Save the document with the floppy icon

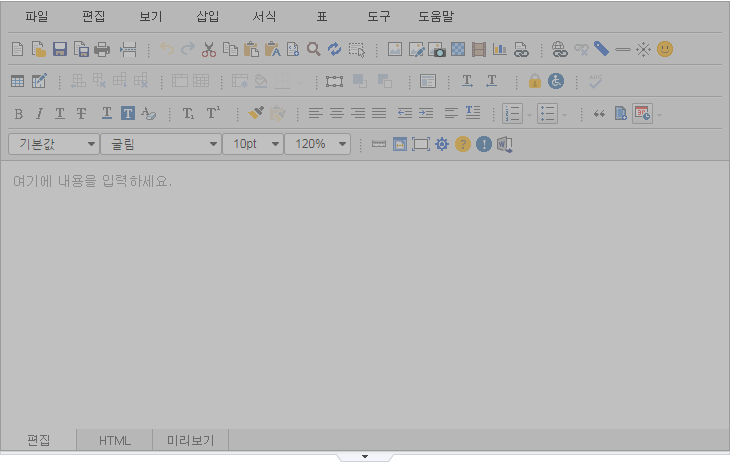(60, 49)
